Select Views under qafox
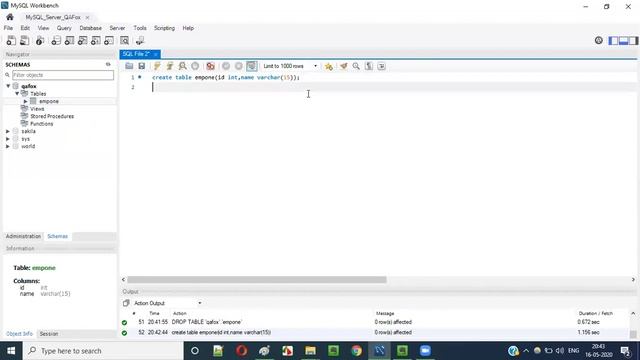Viewport: 640px width, 360px height. 37,109
